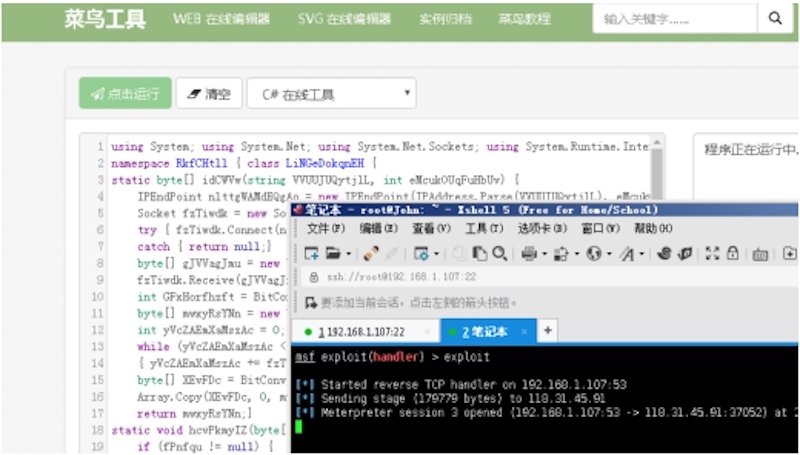800x455 pixels.
Task: Click the 输入关键字 search input field
Action: [x=675, y=19]
